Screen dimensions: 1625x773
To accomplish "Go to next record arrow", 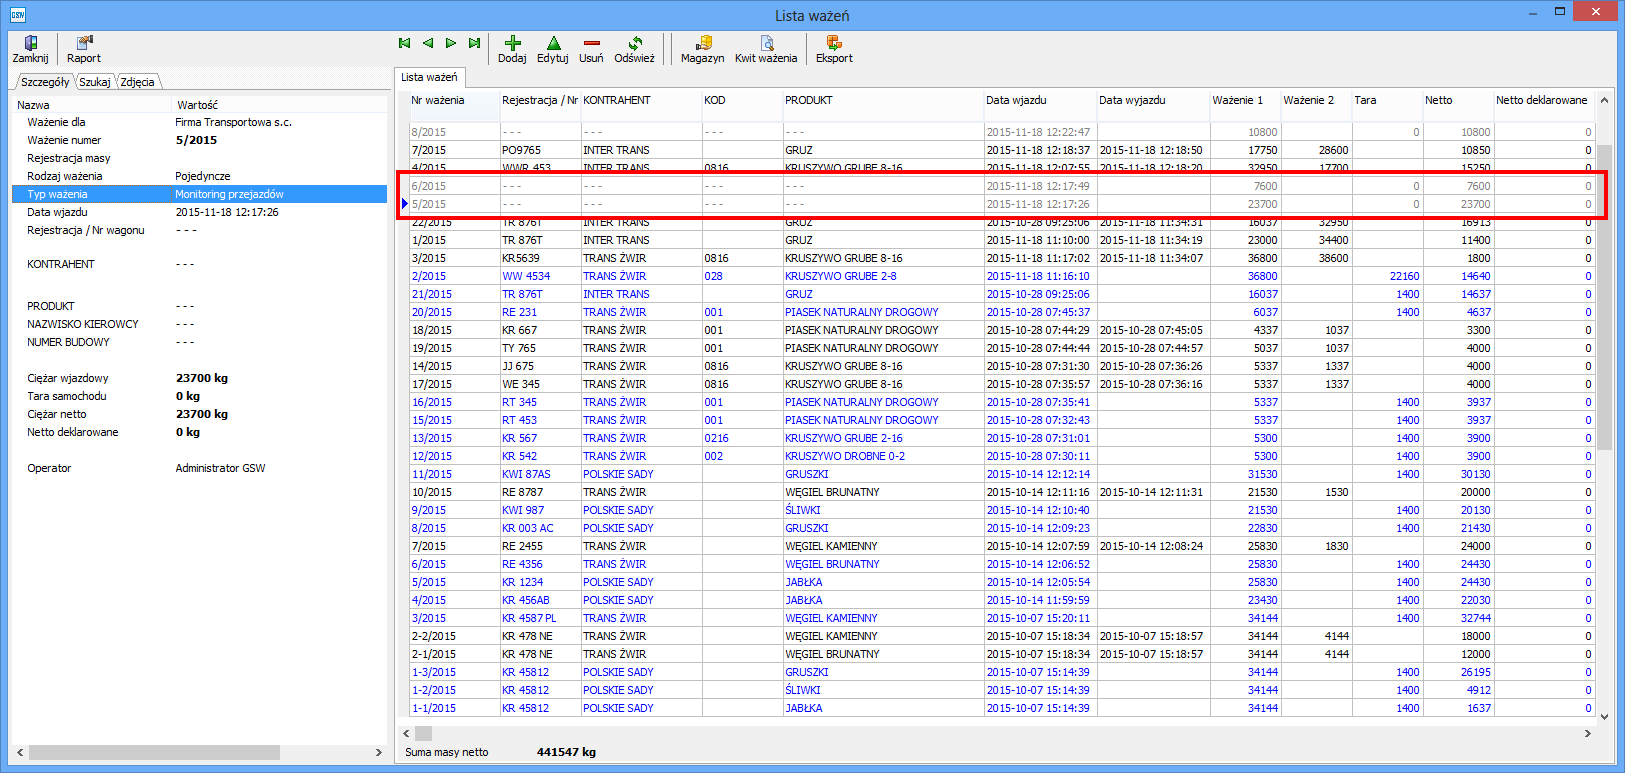I will click(x=451, y=43).
